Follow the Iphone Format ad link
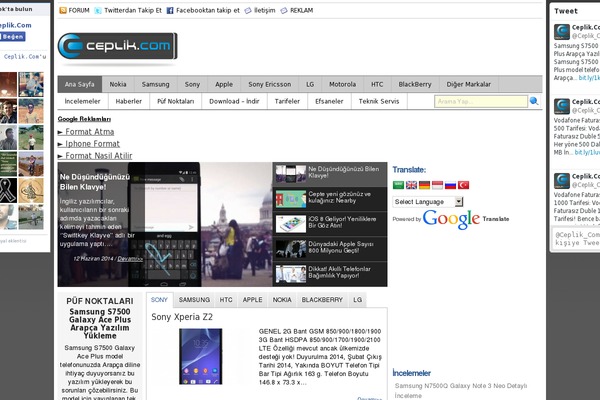Viewport: 600px width, 400px height. 92,144
